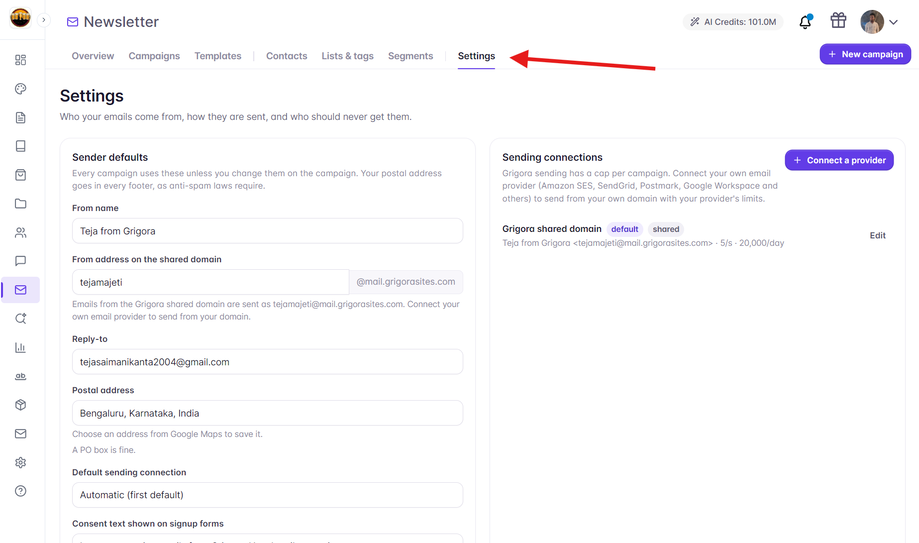
Task: Edit the Grigora shared domain connection
Action: click(877, 235)
